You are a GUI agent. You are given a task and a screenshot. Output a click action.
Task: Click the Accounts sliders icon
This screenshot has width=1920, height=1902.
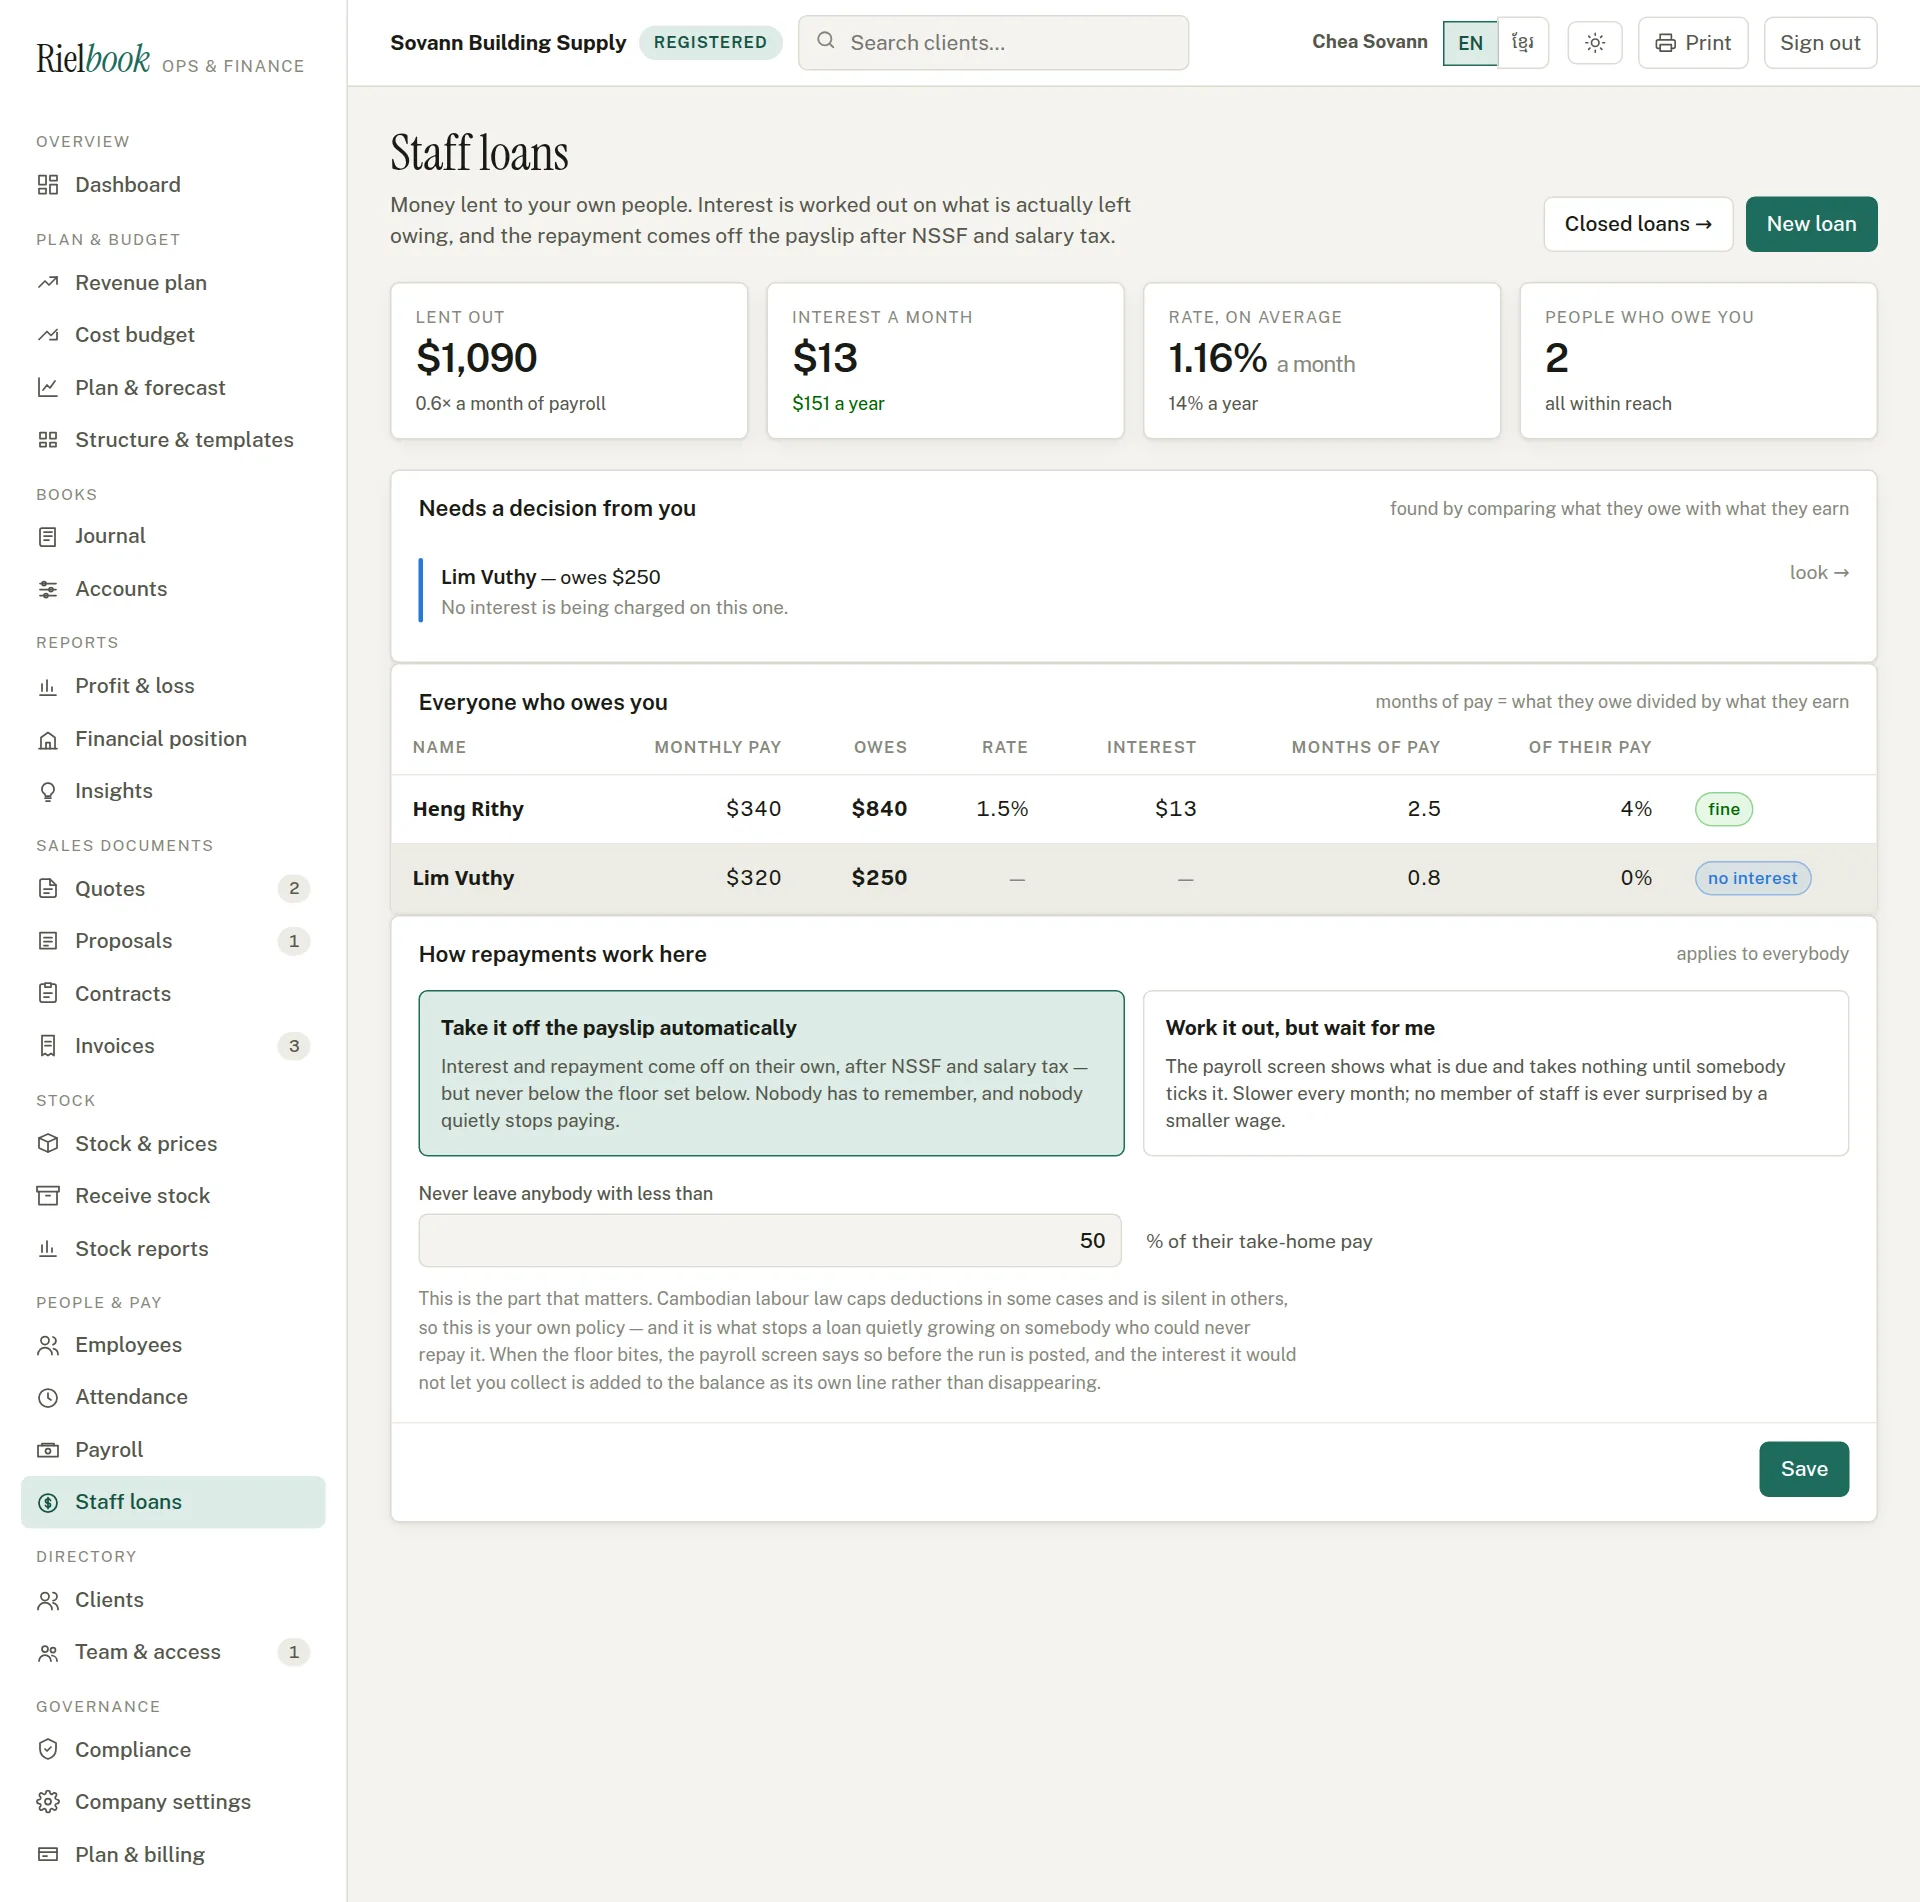click(x=48, y=589)
